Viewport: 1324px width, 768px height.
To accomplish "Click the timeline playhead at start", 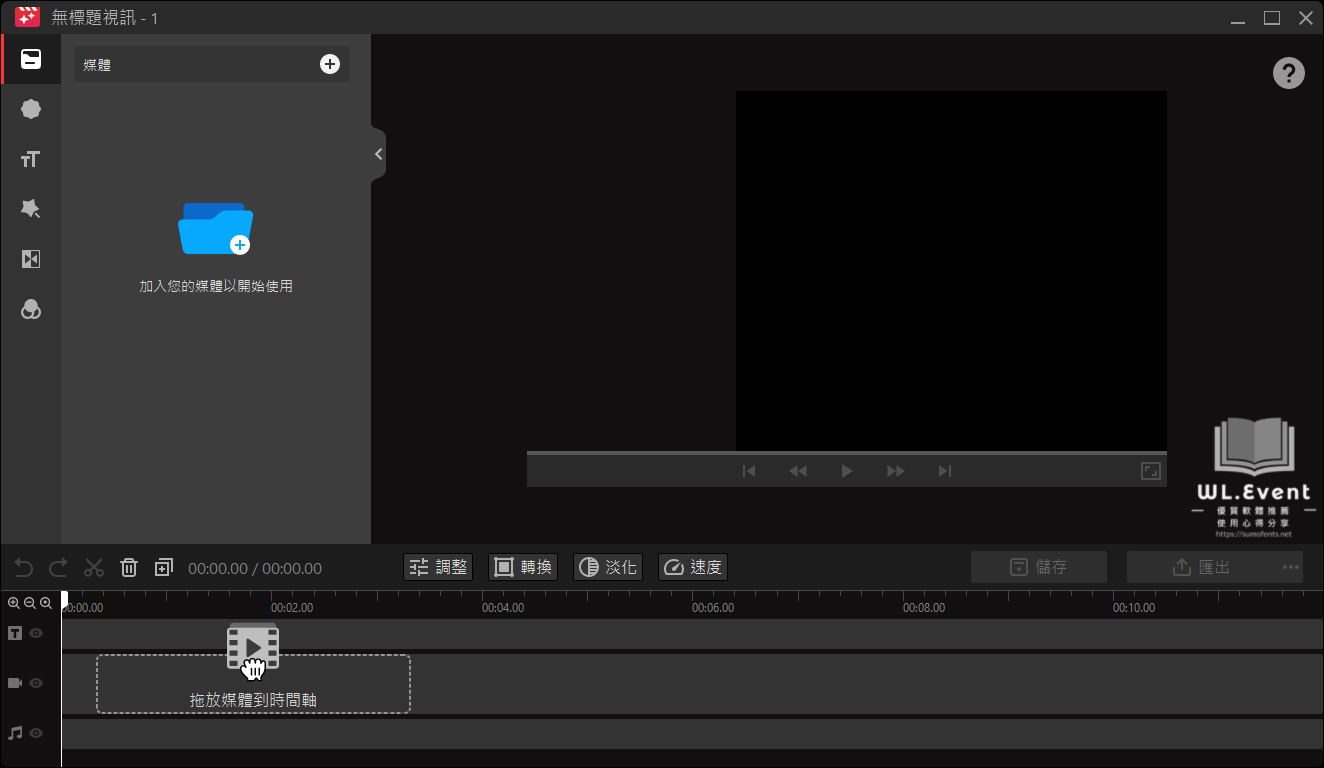I will point(64,598).
